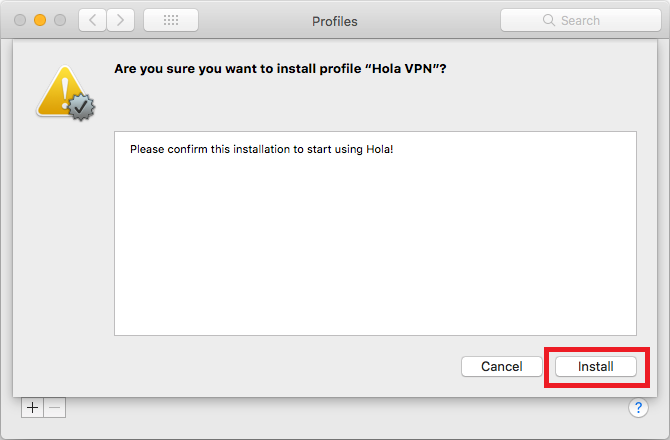The image size is (670, 440).
Task: Click the blank area of the description box
Action: [375, 250]
